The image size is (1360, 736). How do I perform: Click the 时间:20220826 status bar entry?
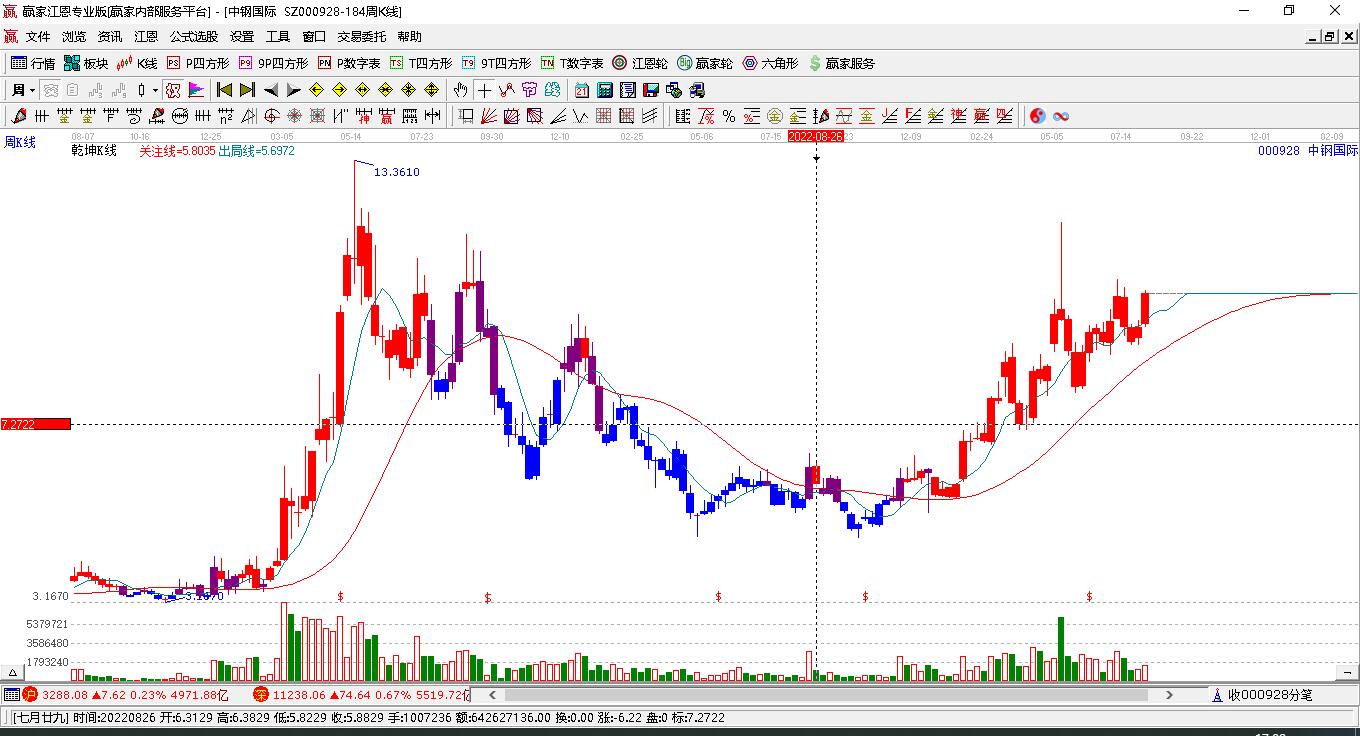click(x=114, y=718)
